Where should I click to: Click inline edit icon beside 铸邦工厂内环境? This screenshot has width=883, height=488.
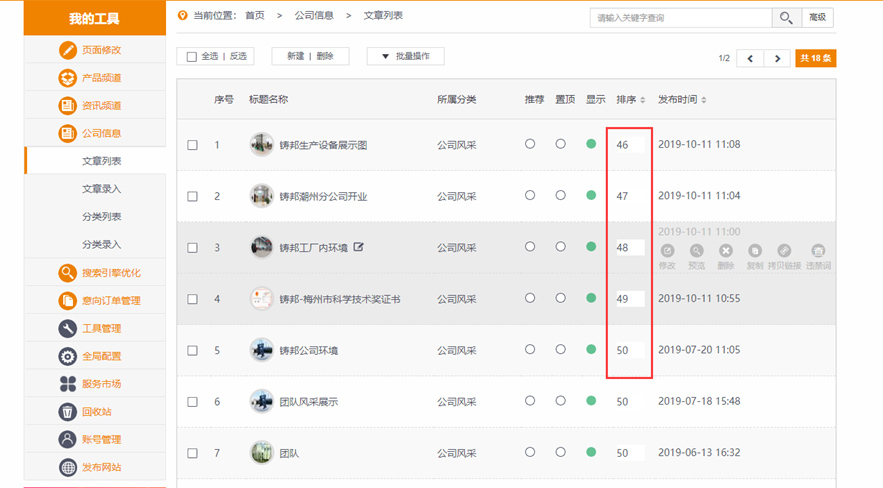[x=359, y=247]
